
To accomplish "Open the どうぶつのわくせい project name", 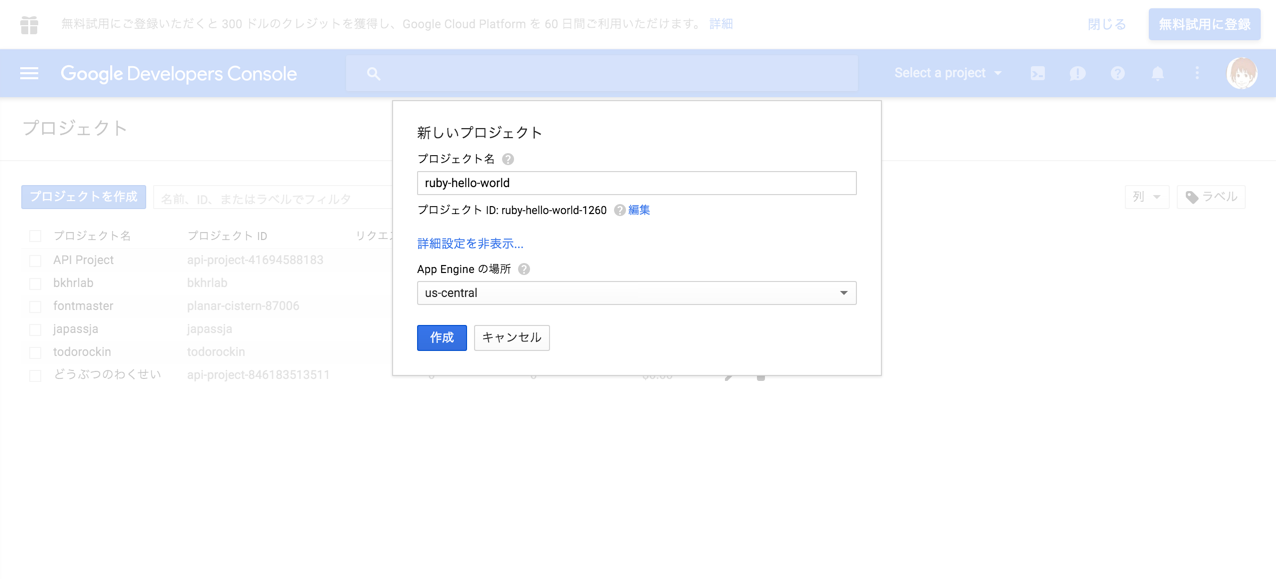I will pos(107,375).
